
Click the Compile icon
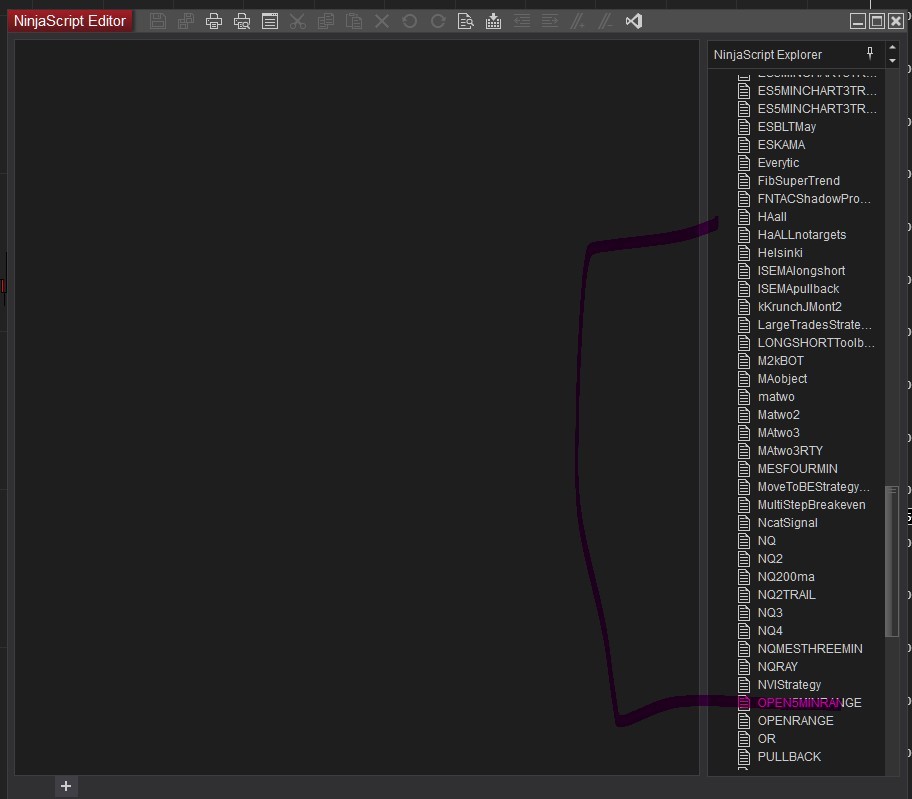coord(493,22)
